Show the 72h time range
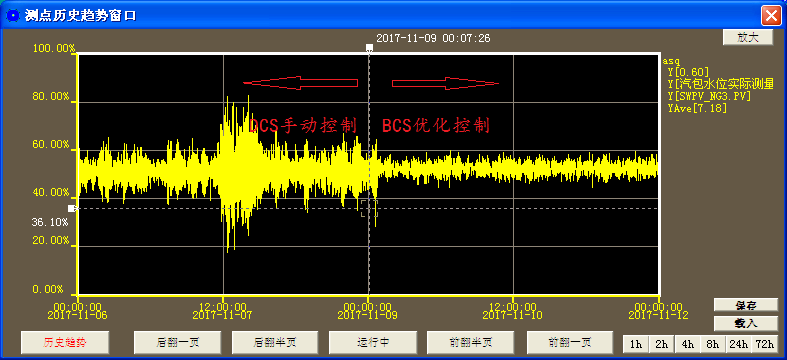Screen dimensions: 787x360 [764, 344]
